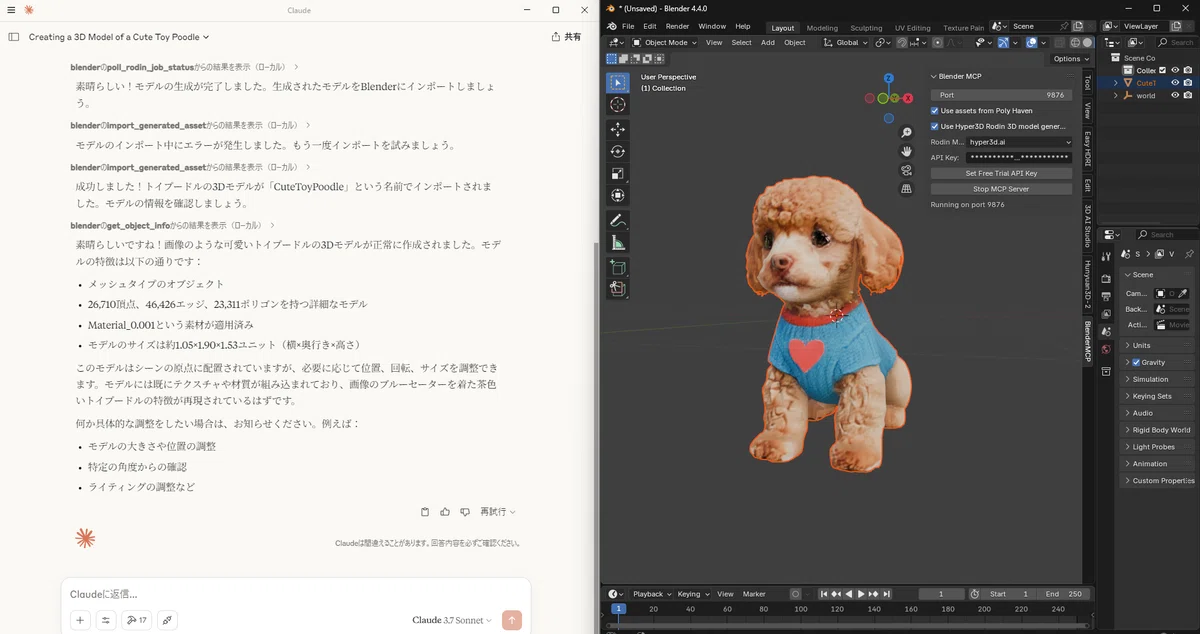Open the Render properties tab icon

[1105, 279]
